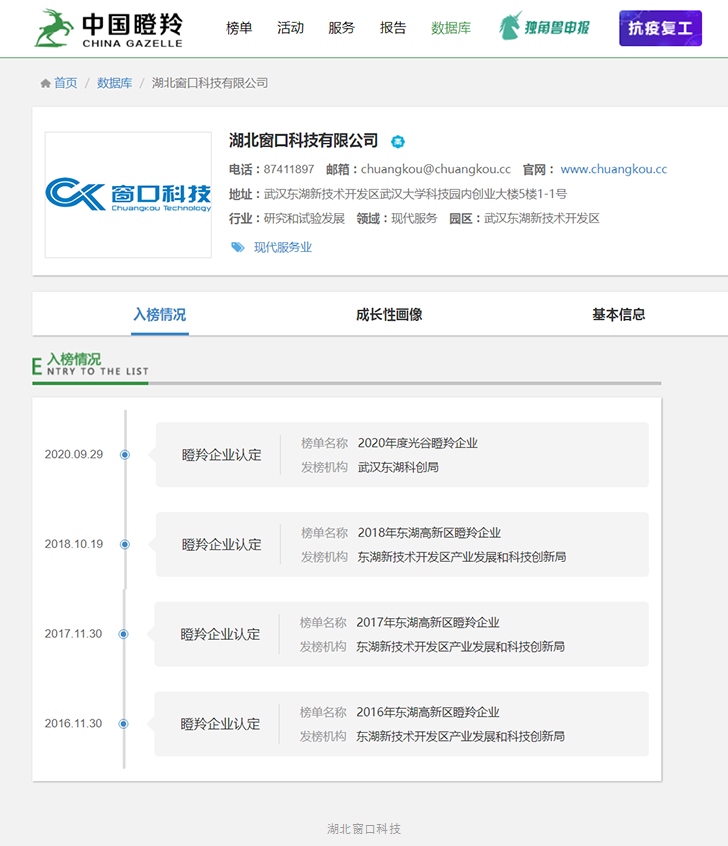The image size is (728, 846).
Task: Click phone number 87411897
Action: [289, 169]
